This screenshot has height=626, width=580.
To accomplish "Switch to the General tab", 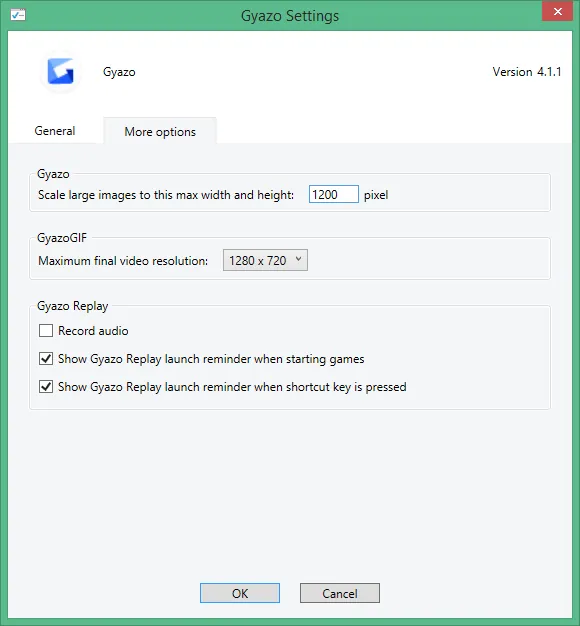I will (55, 131).
